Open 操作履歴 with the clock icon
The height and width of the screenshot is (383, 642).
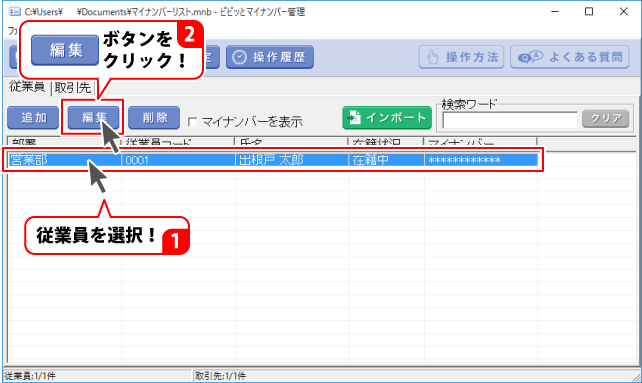pyautogui.click(x=270, y=57)
